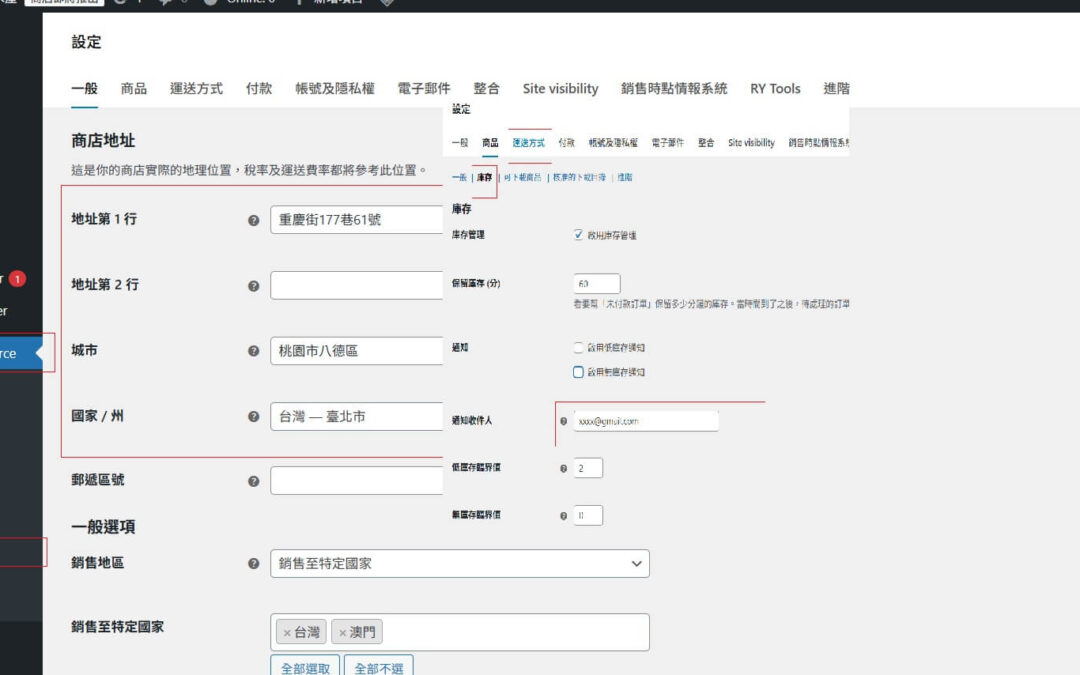1080x675 pixels.
Task: Click help icon beside 無庫存臨界值
Action: click(563, 516)
